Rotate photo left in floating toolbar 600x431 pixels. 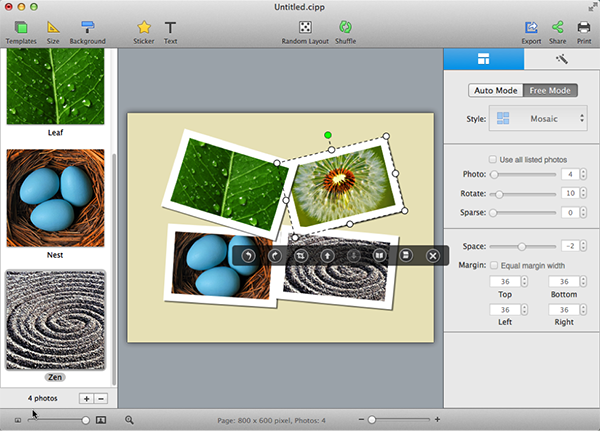249,256
